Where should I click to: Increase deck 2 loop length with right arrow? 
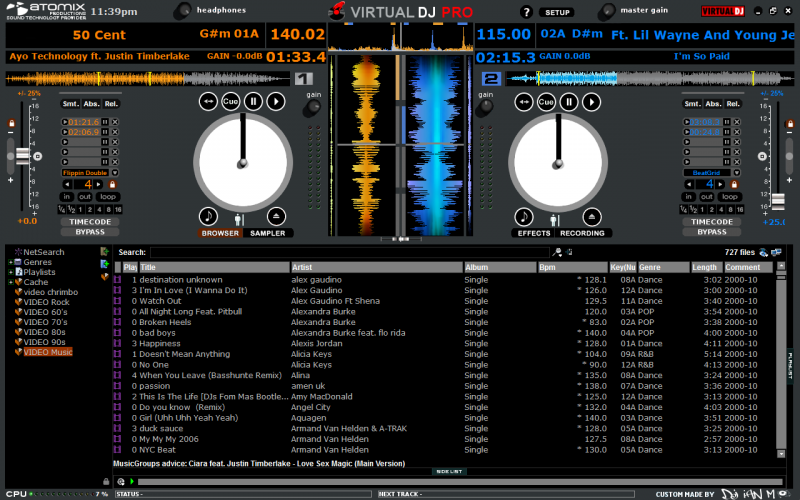pyautogui.click(x=720, y=184)
